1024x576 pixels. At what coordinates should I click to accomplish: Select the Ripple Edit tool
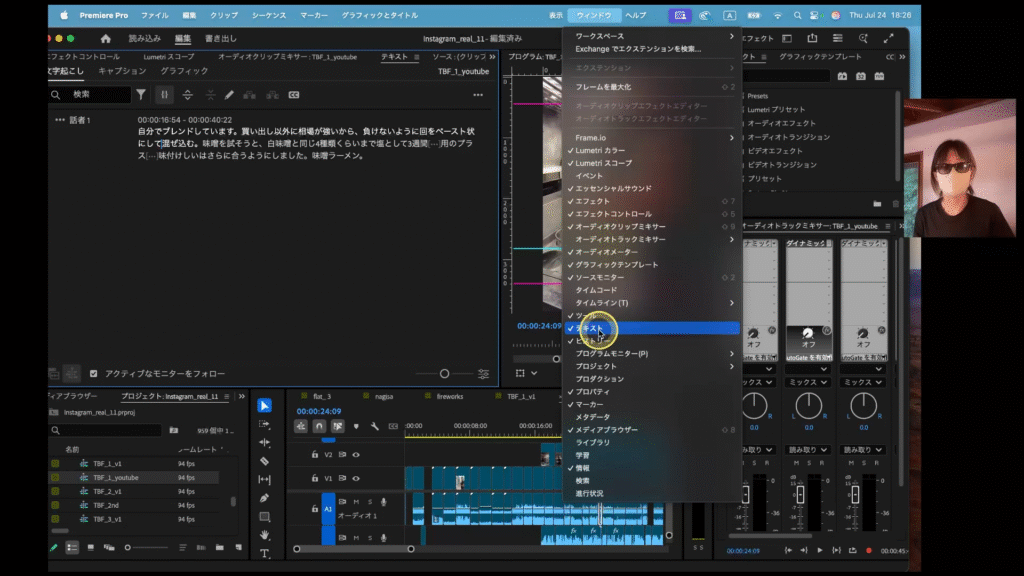click(264, 442)
